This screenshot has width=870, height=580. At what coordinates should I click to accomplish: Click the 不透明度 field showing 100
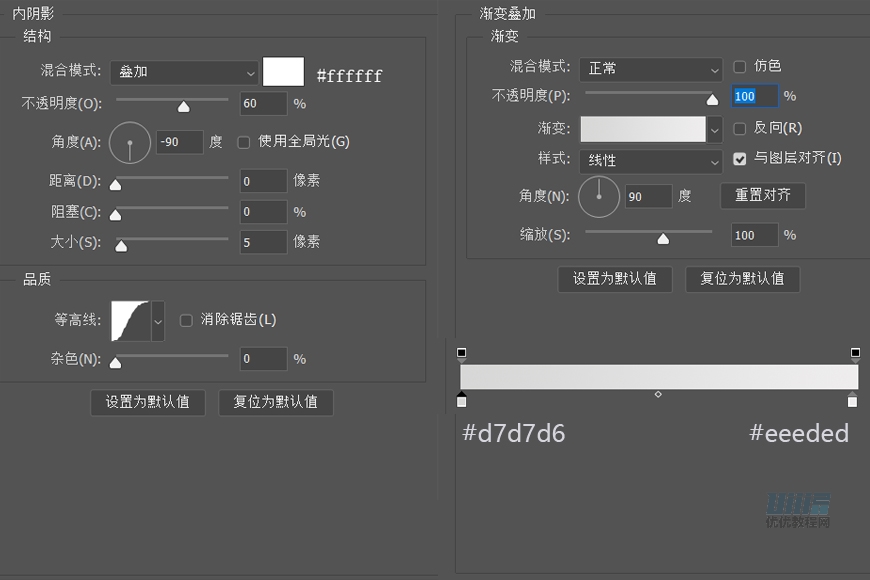[x=755, y=96]
